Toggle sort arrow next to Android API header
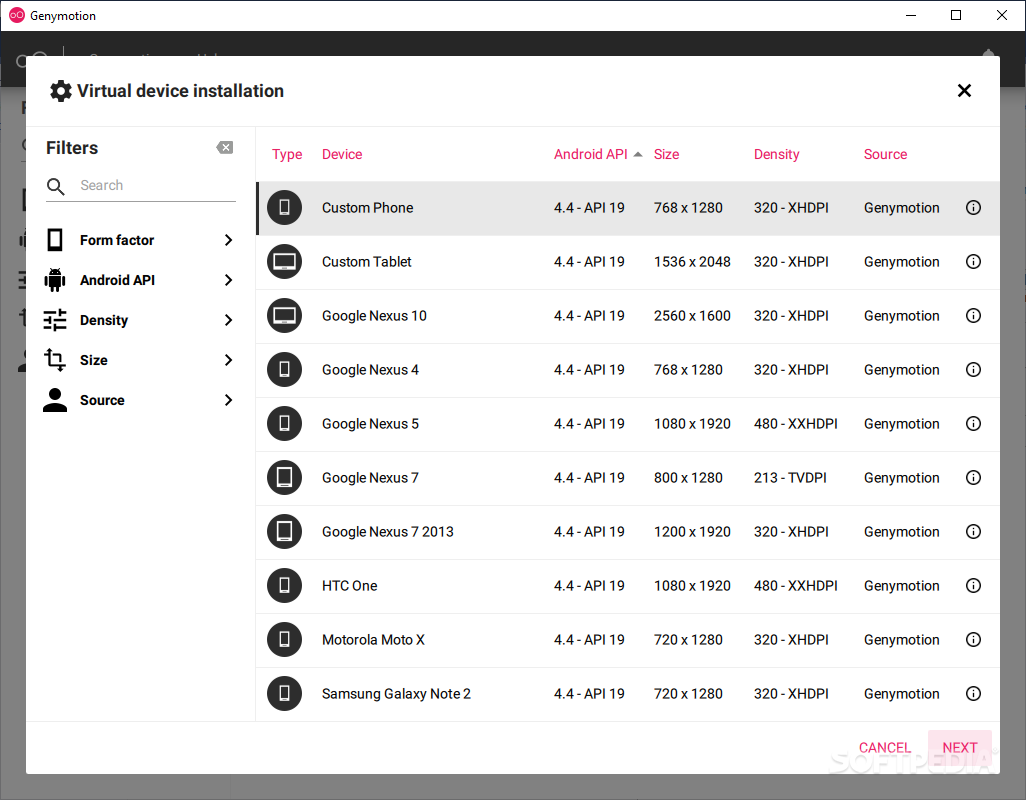1026x800 pixels. click(x=638, y=154)
